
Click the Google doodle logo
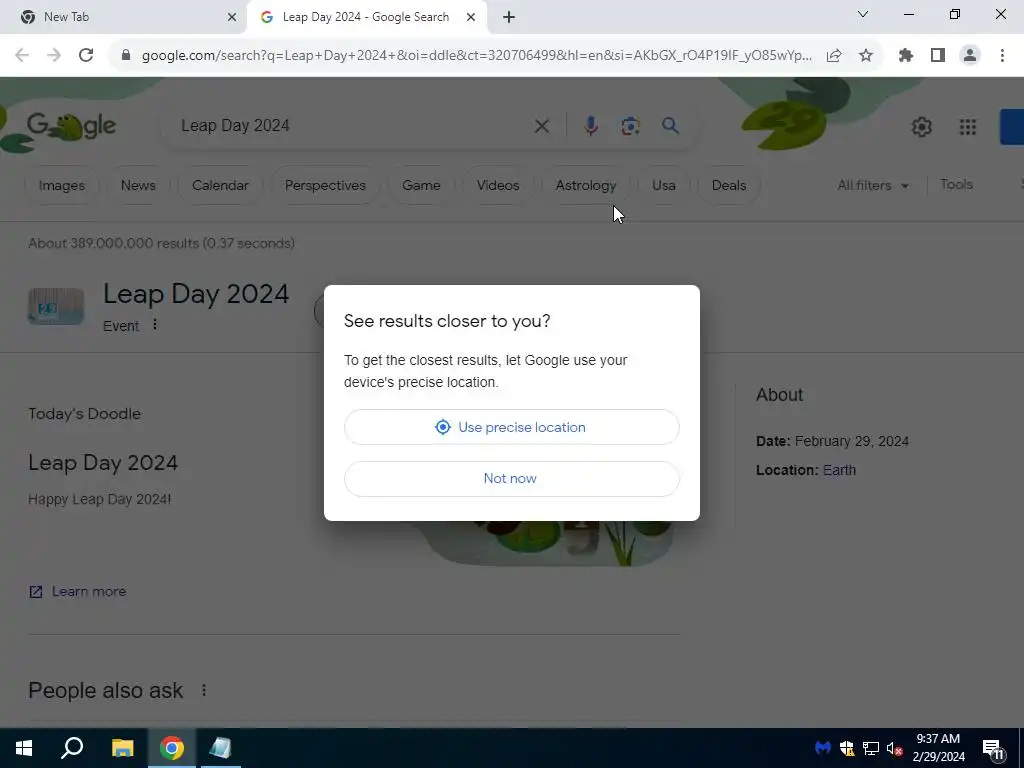point(71,125)
